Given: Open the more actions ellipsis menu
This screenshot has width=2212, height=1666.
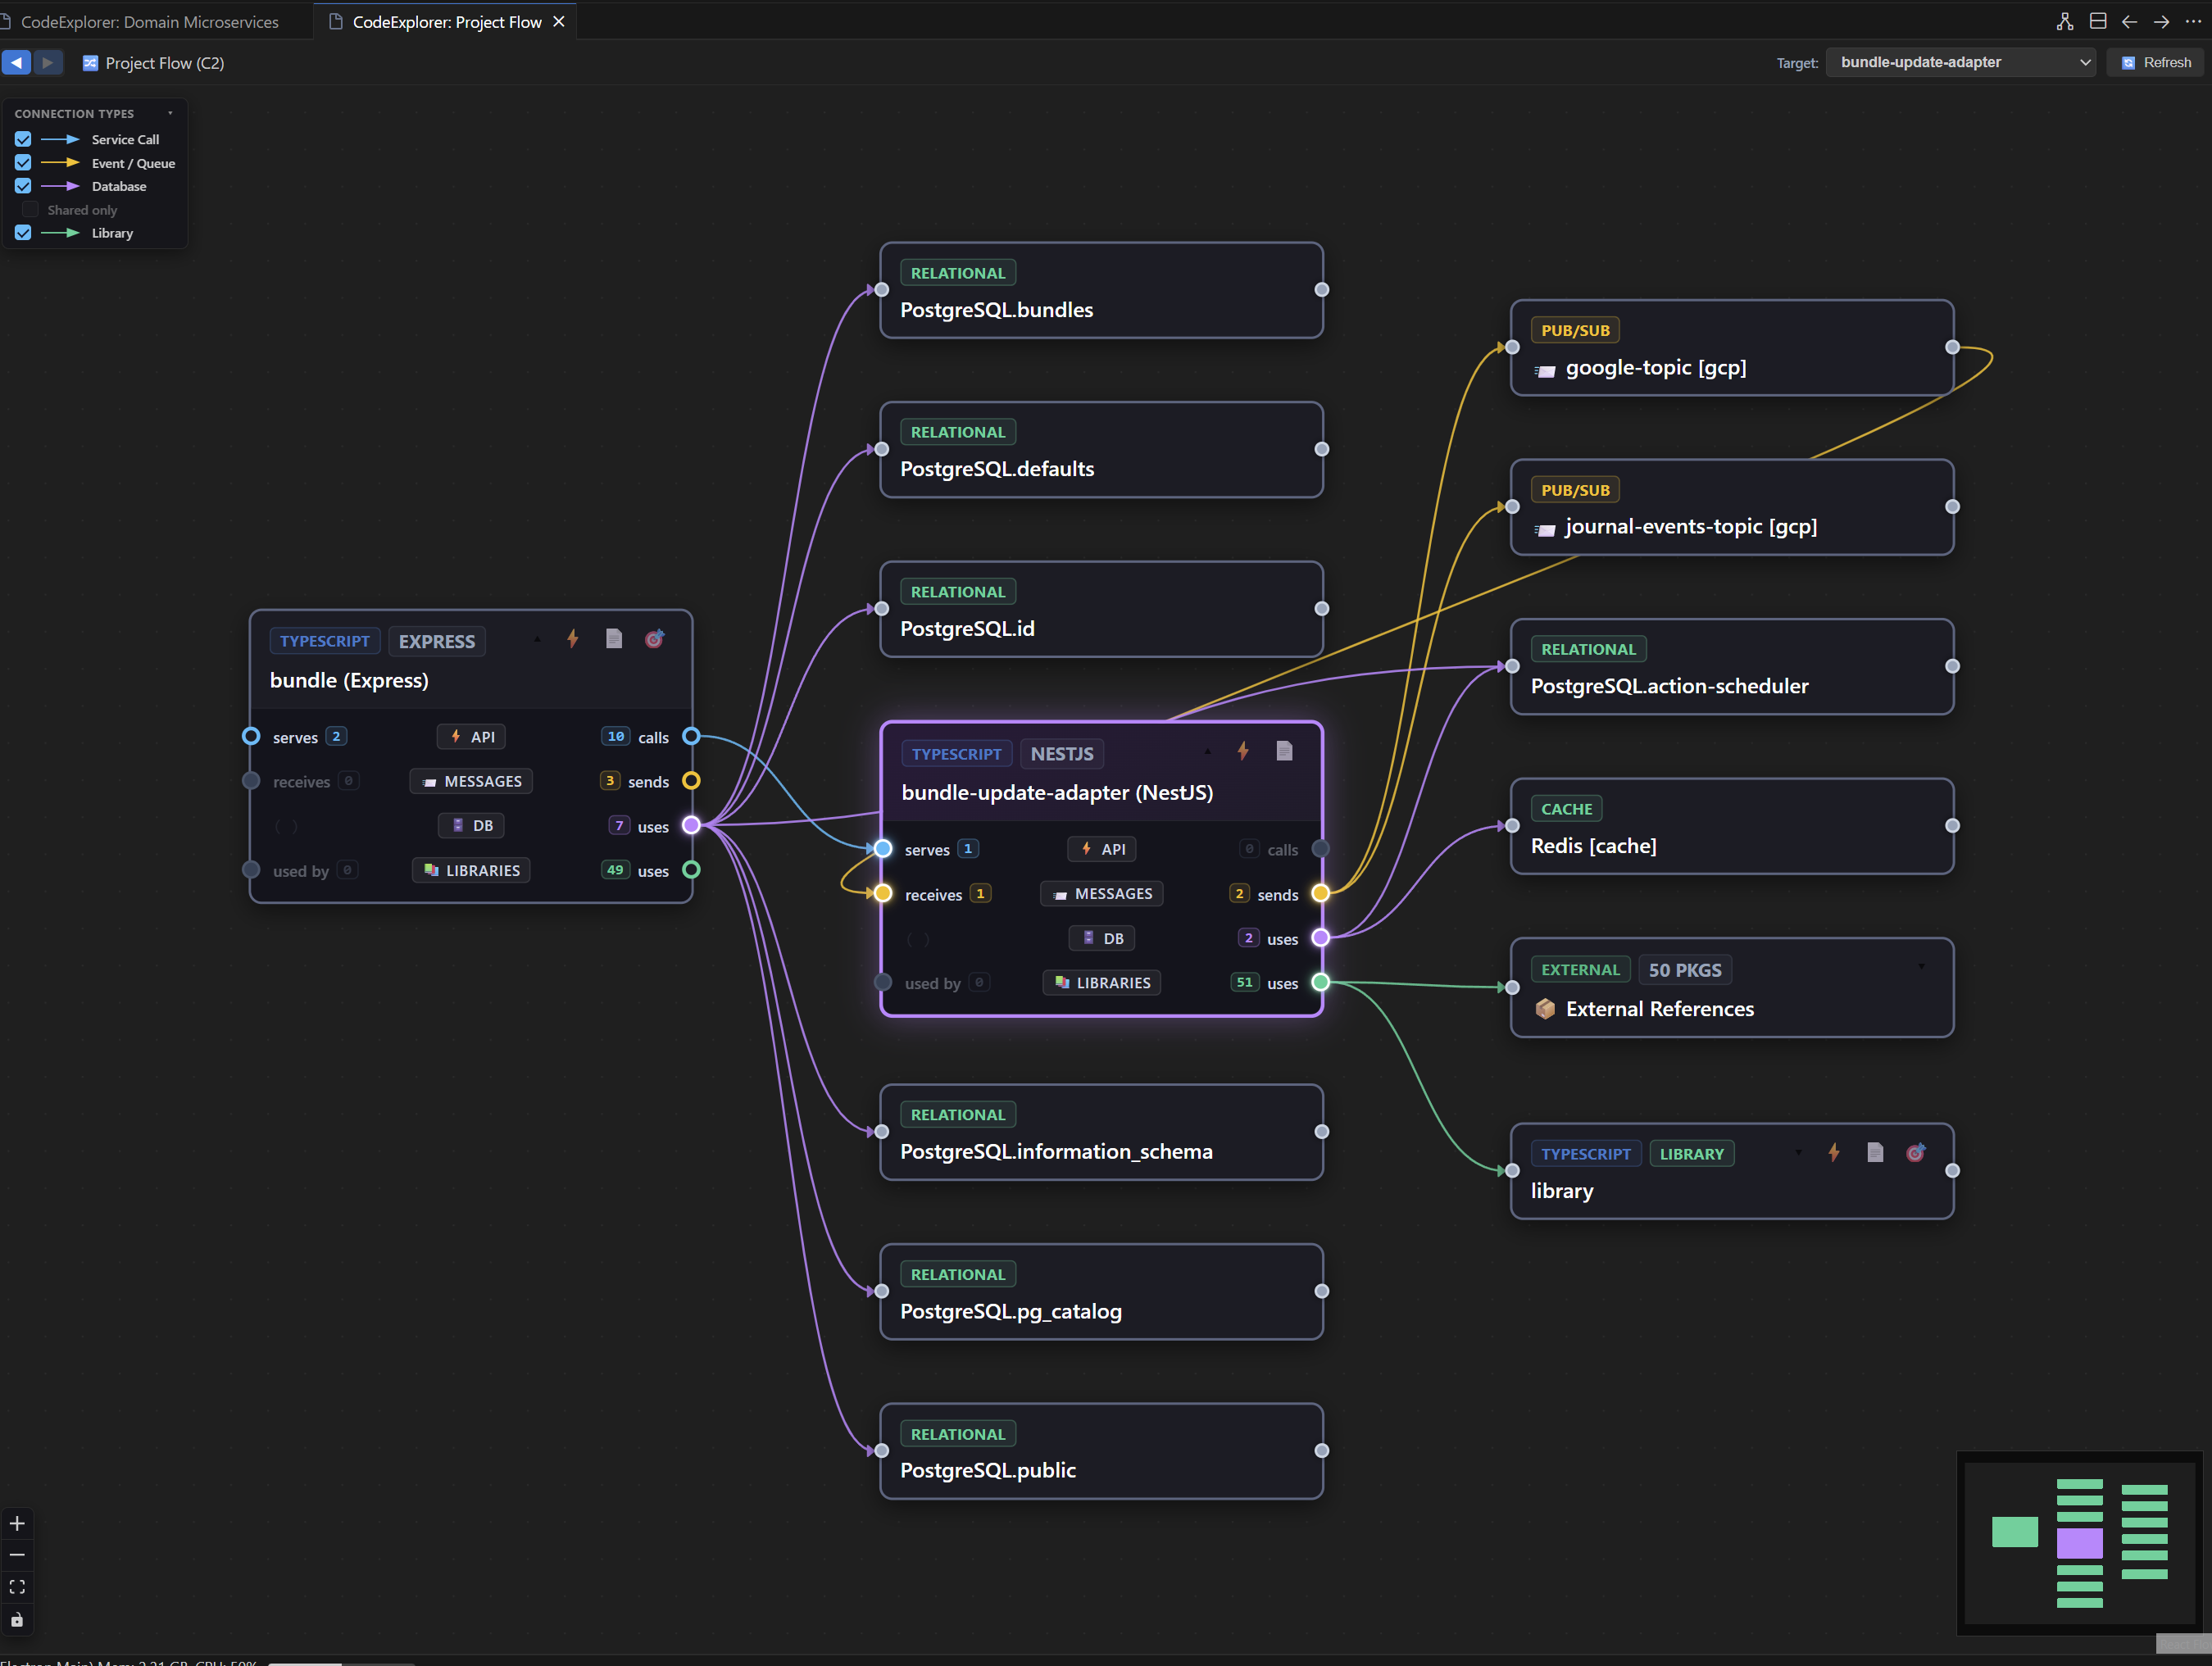Looking at the screenshot, I should pos(2193,22).
